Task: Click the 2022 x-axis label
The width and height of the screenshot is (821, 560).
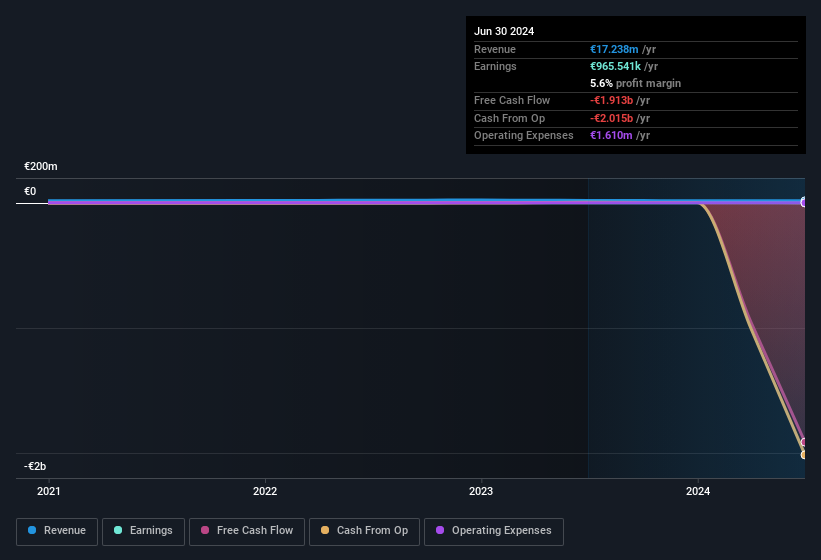Action: [265, 491]
